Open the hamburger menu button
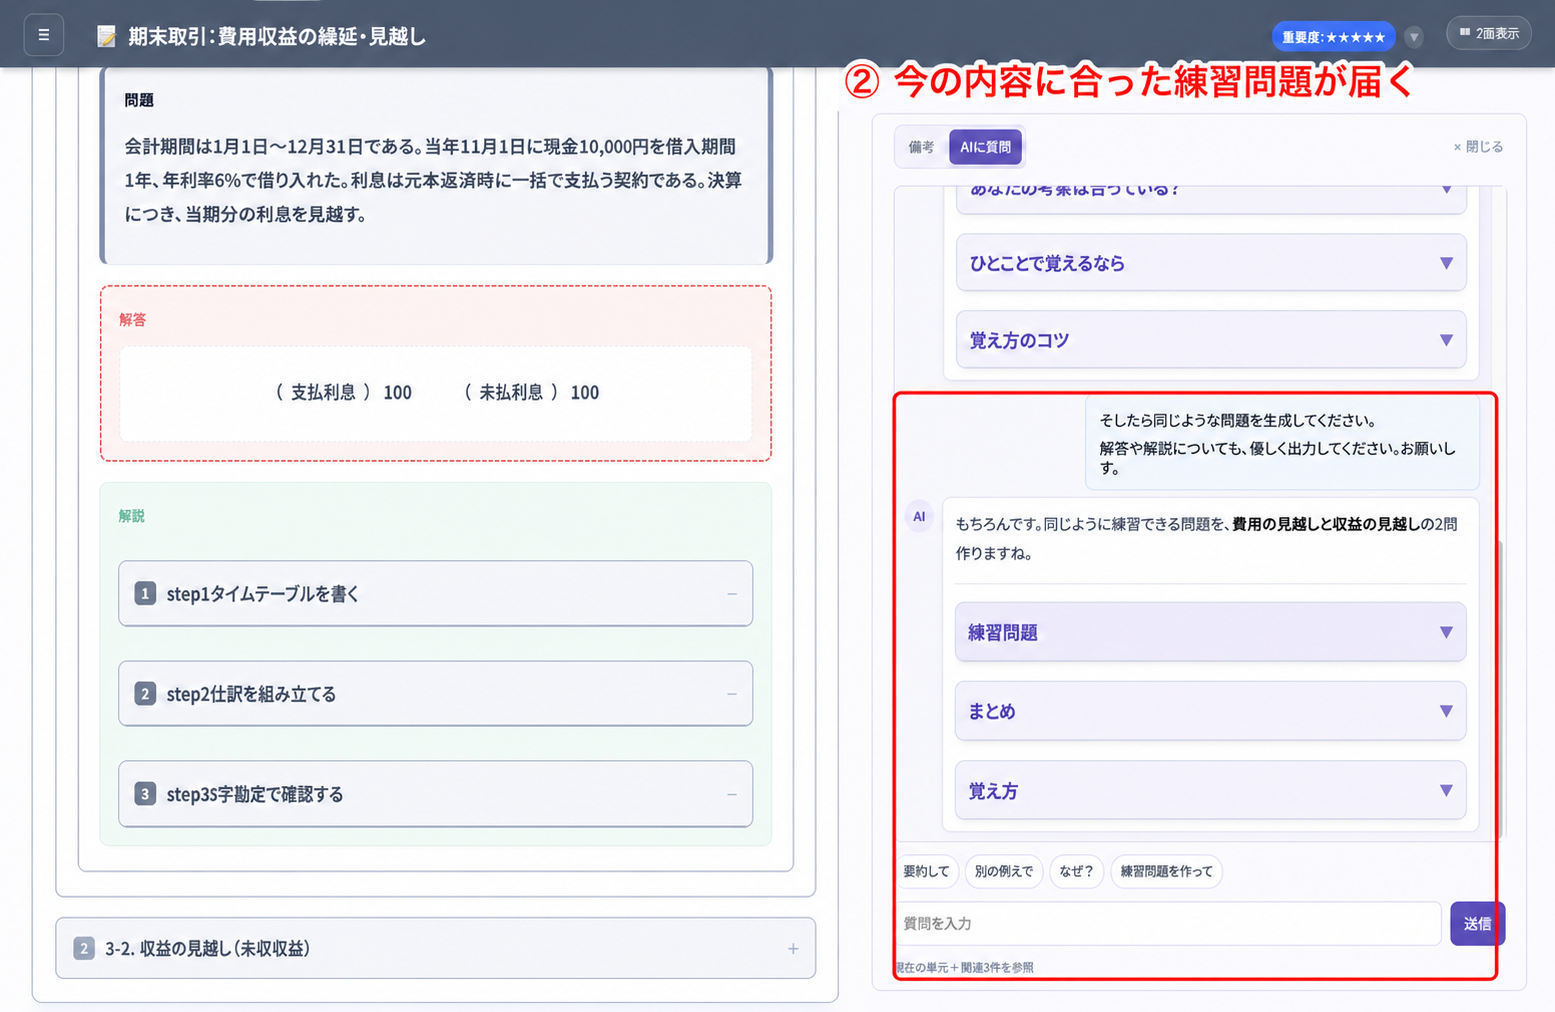This screenshot has height=1012, width=1555. 43,35
